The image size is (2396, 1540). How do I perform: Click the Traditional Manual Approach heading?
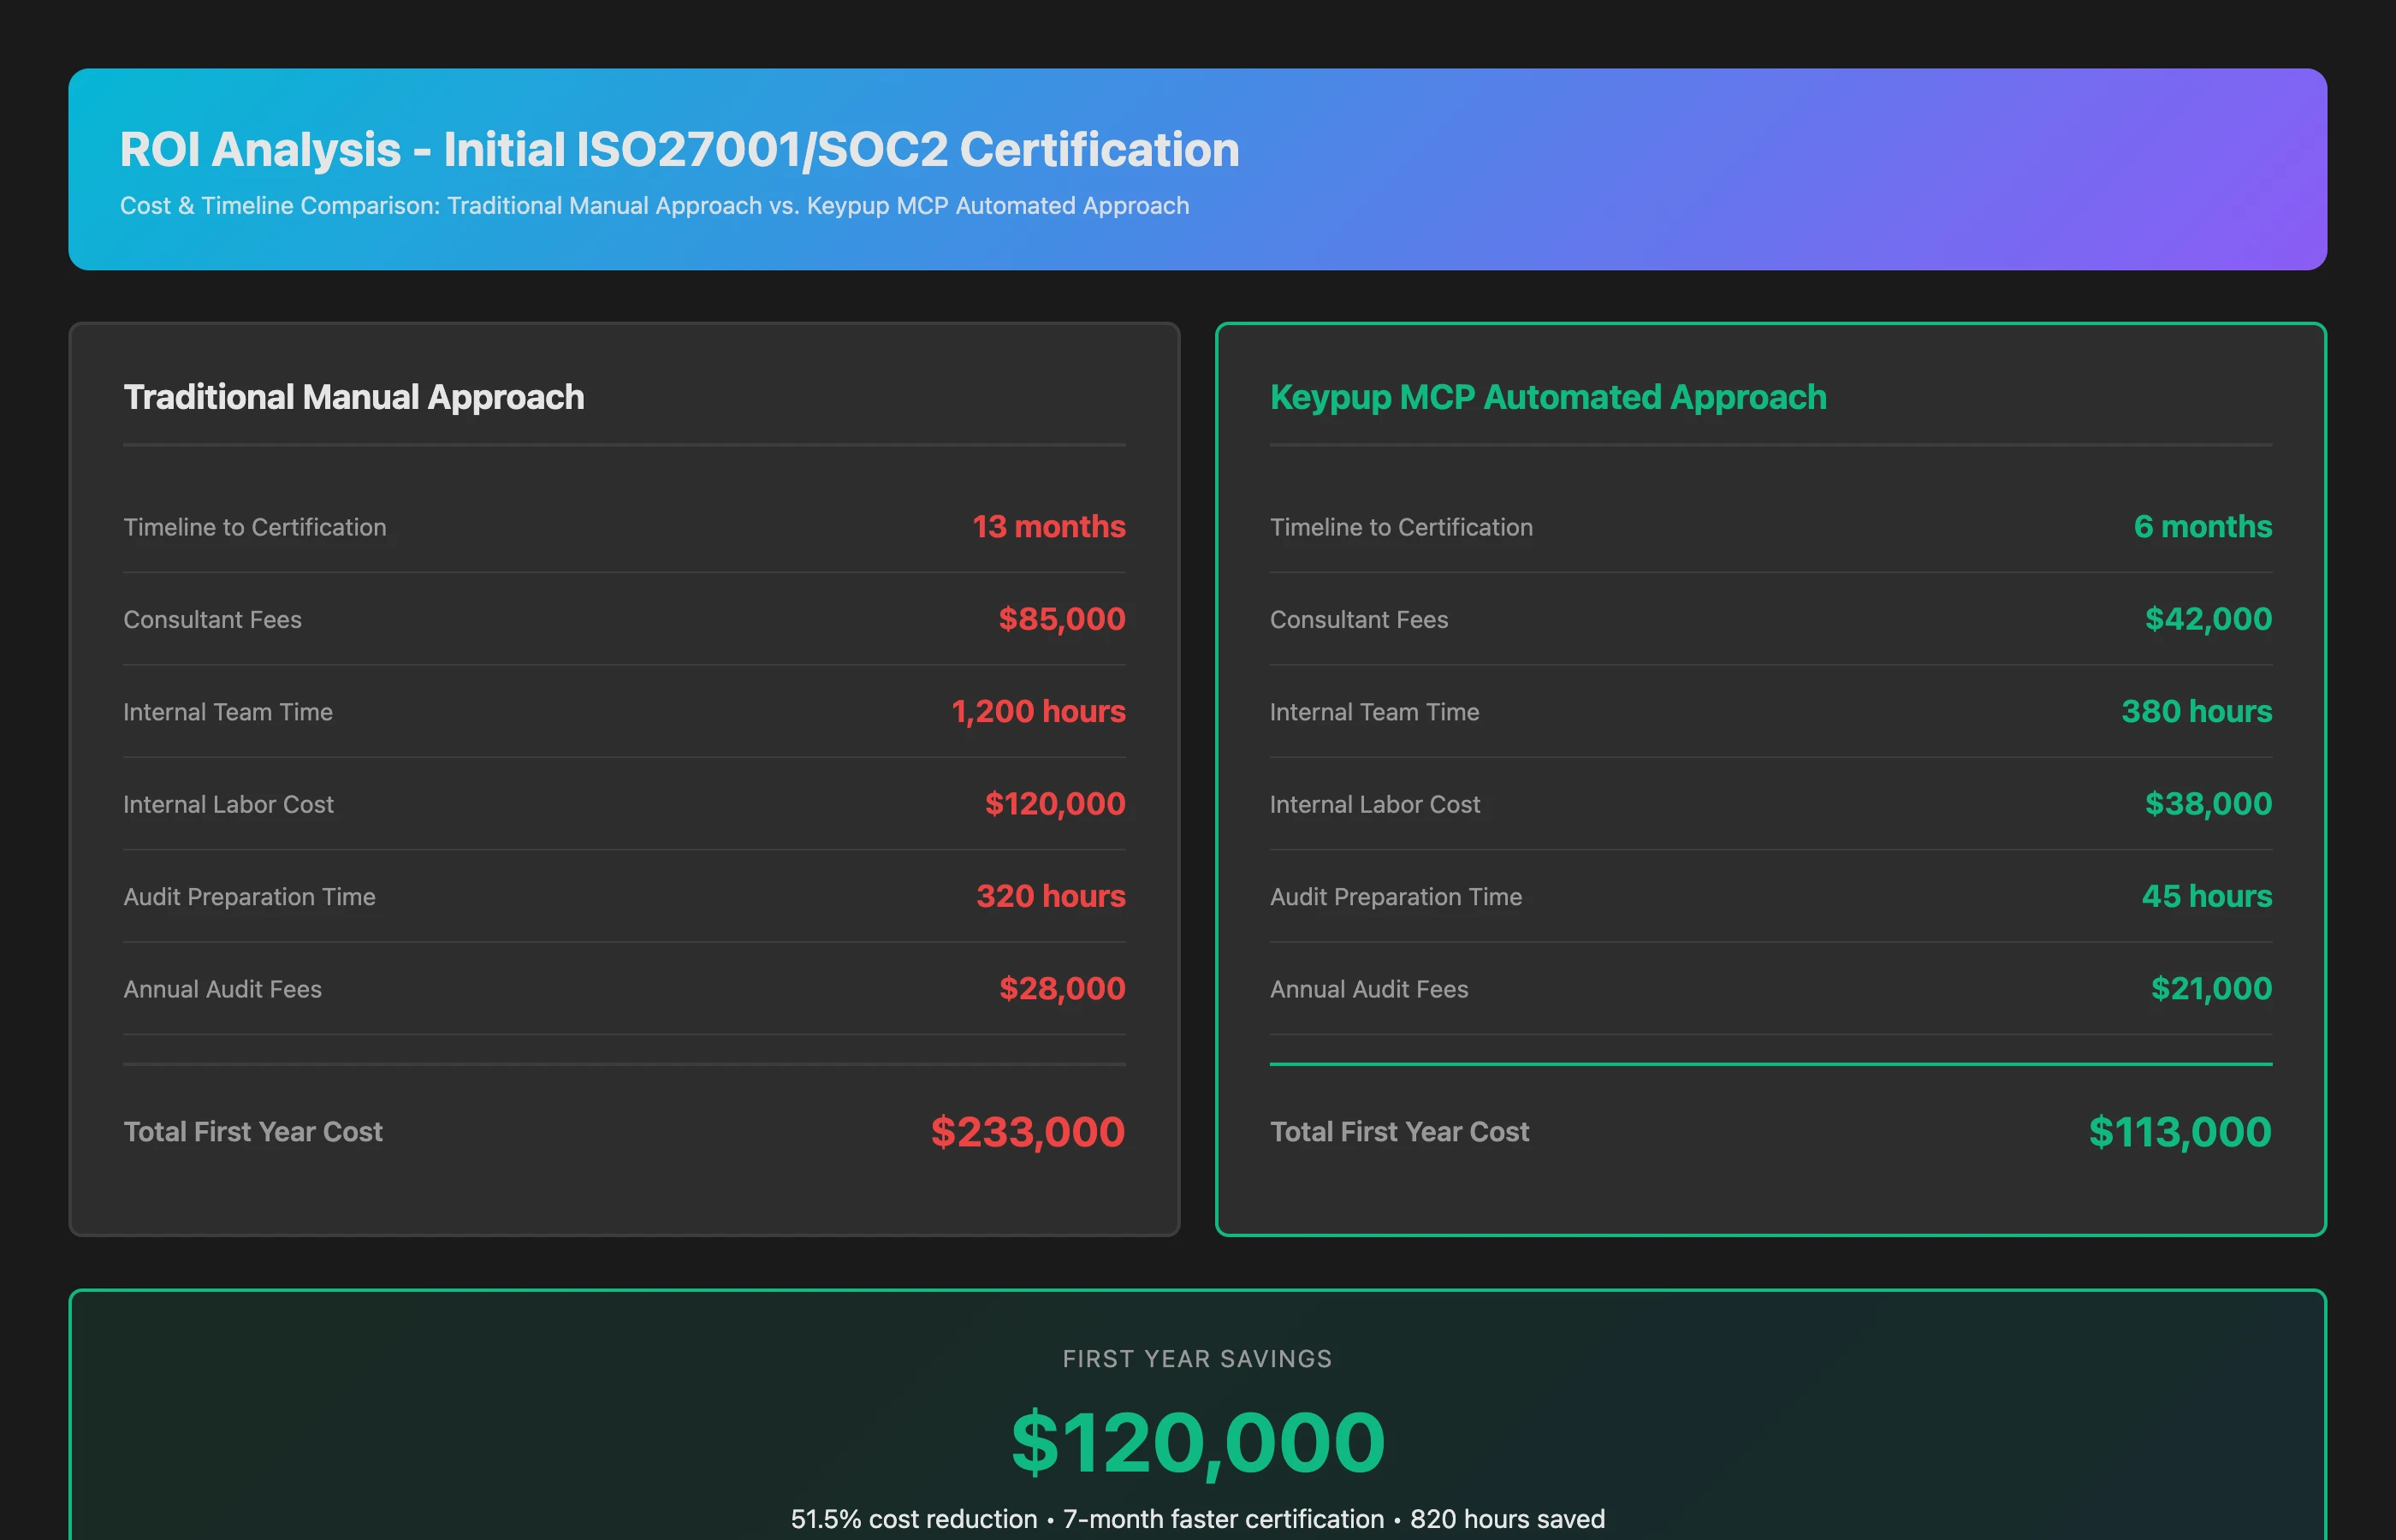click(x=353, y=397)
